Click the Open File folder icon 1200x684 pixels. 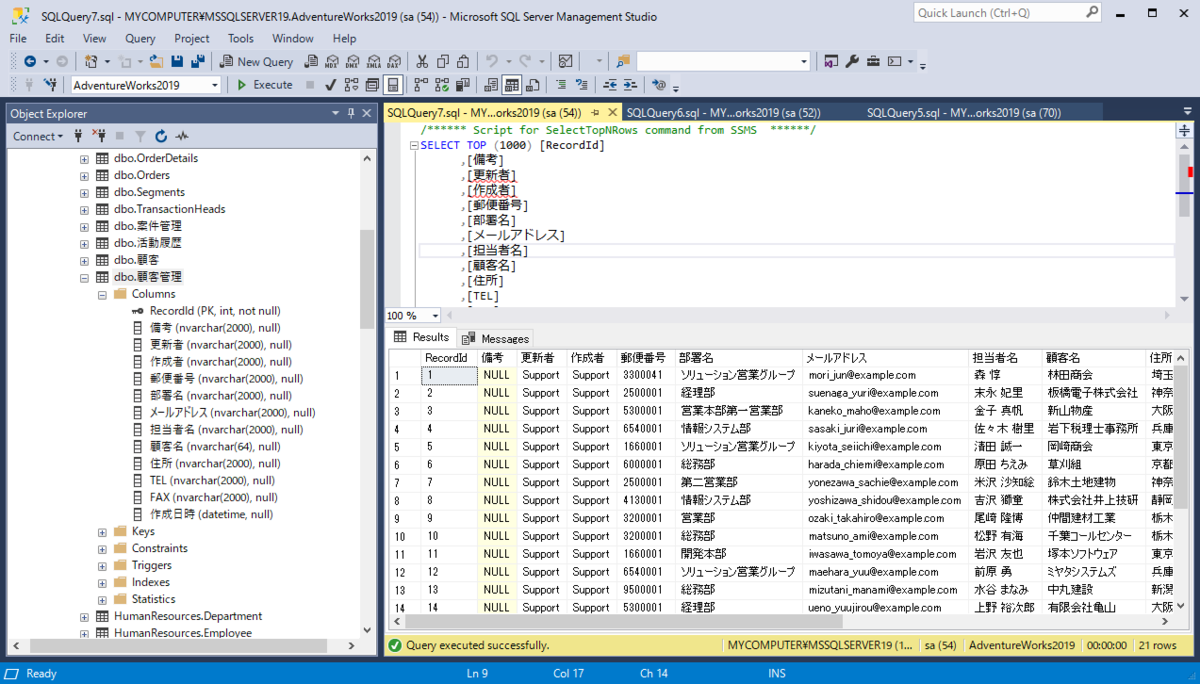(x=157, y=61)
